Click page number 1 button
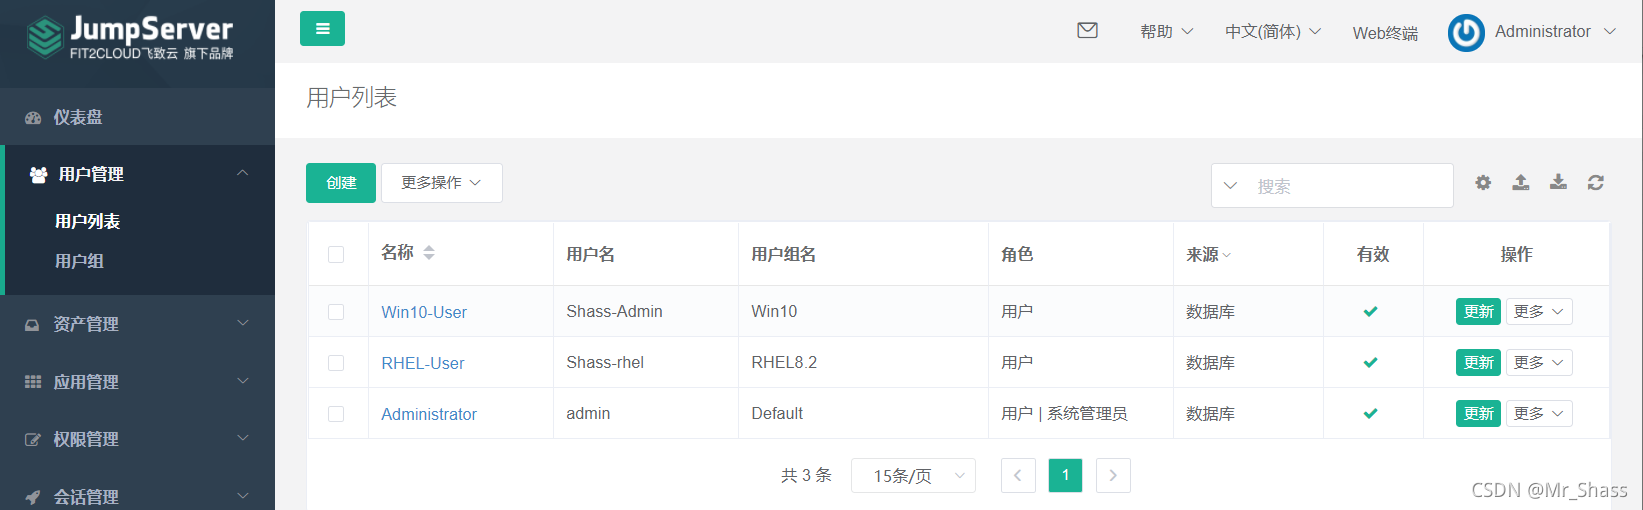1643x510 pixels. click(x=1066, y=476)
